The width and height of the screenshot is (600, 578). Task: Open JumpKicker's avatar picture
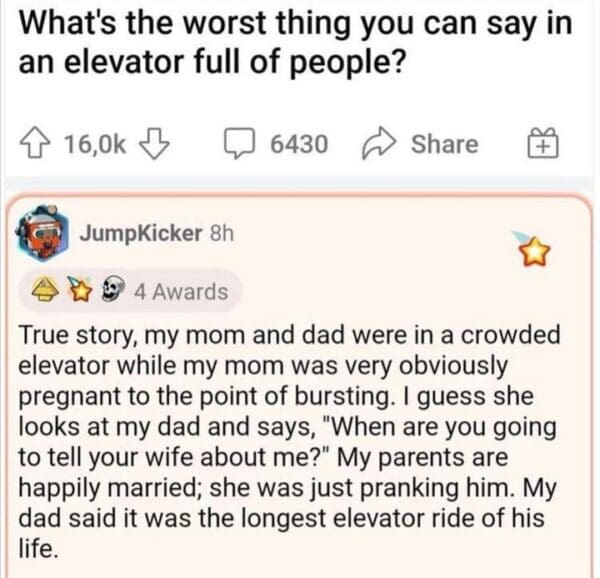[x=42, y=234]
